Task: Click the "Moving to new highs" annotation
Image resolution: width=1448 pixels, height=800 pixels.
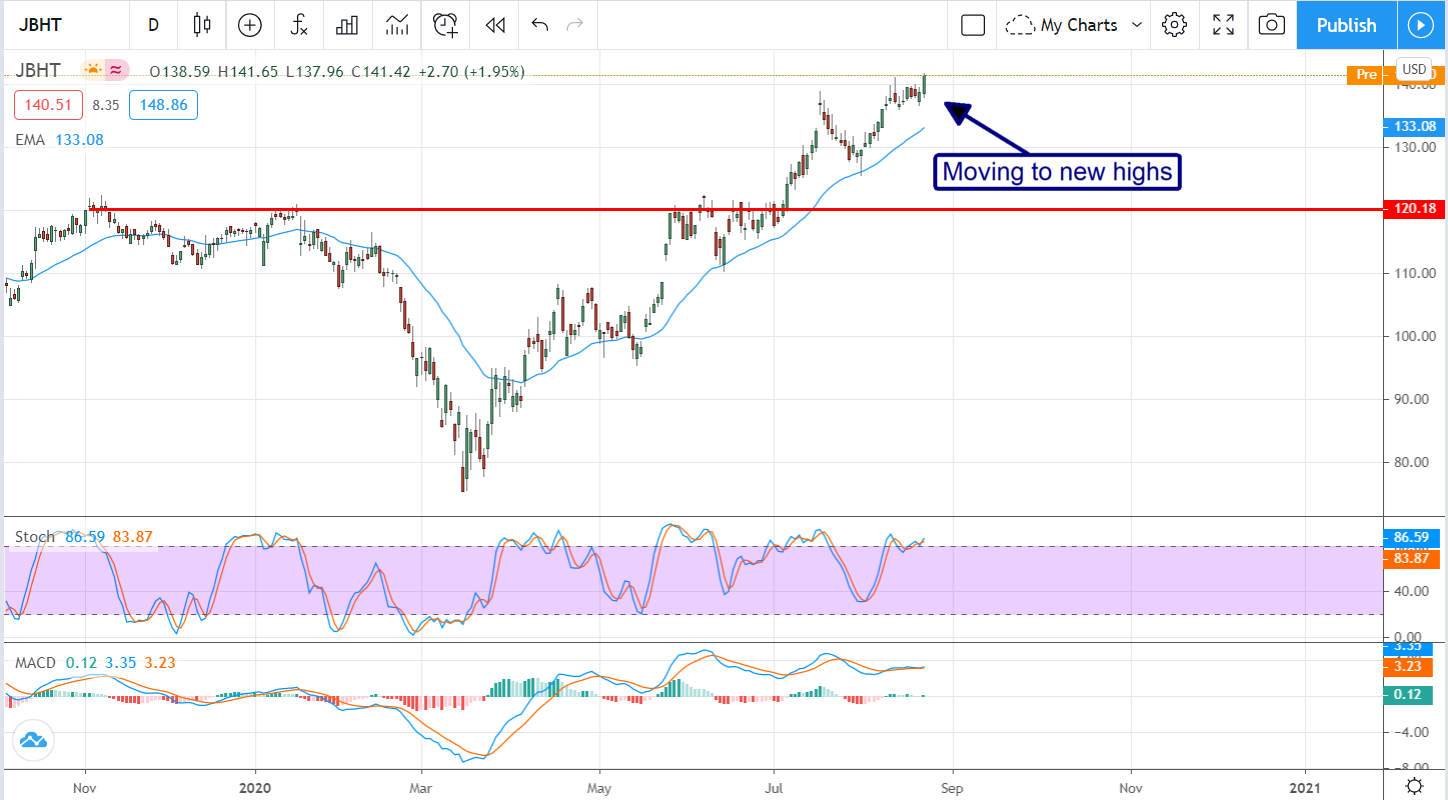Action: pos(1057,172)
